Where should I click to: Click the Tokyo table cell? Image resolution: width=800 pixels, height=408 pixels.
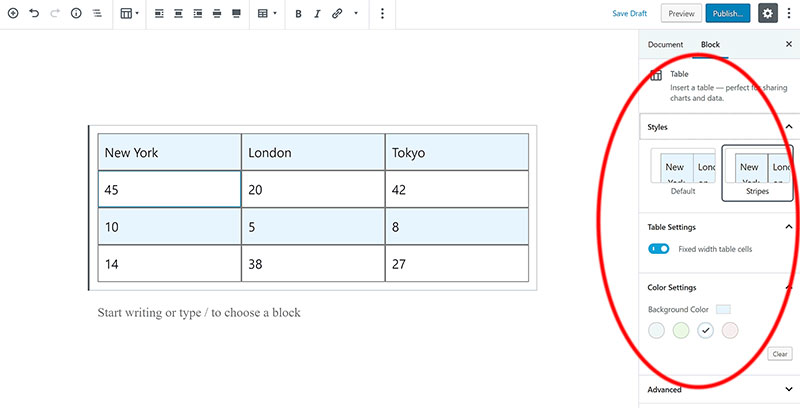pos(457,152)
